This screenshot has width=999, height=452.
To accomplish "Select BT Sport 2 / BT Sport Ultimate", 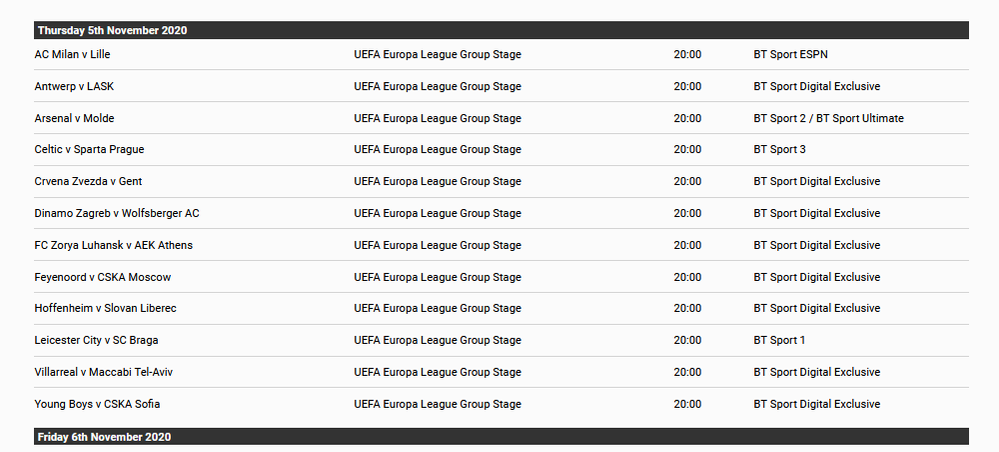I will [828, 118].
